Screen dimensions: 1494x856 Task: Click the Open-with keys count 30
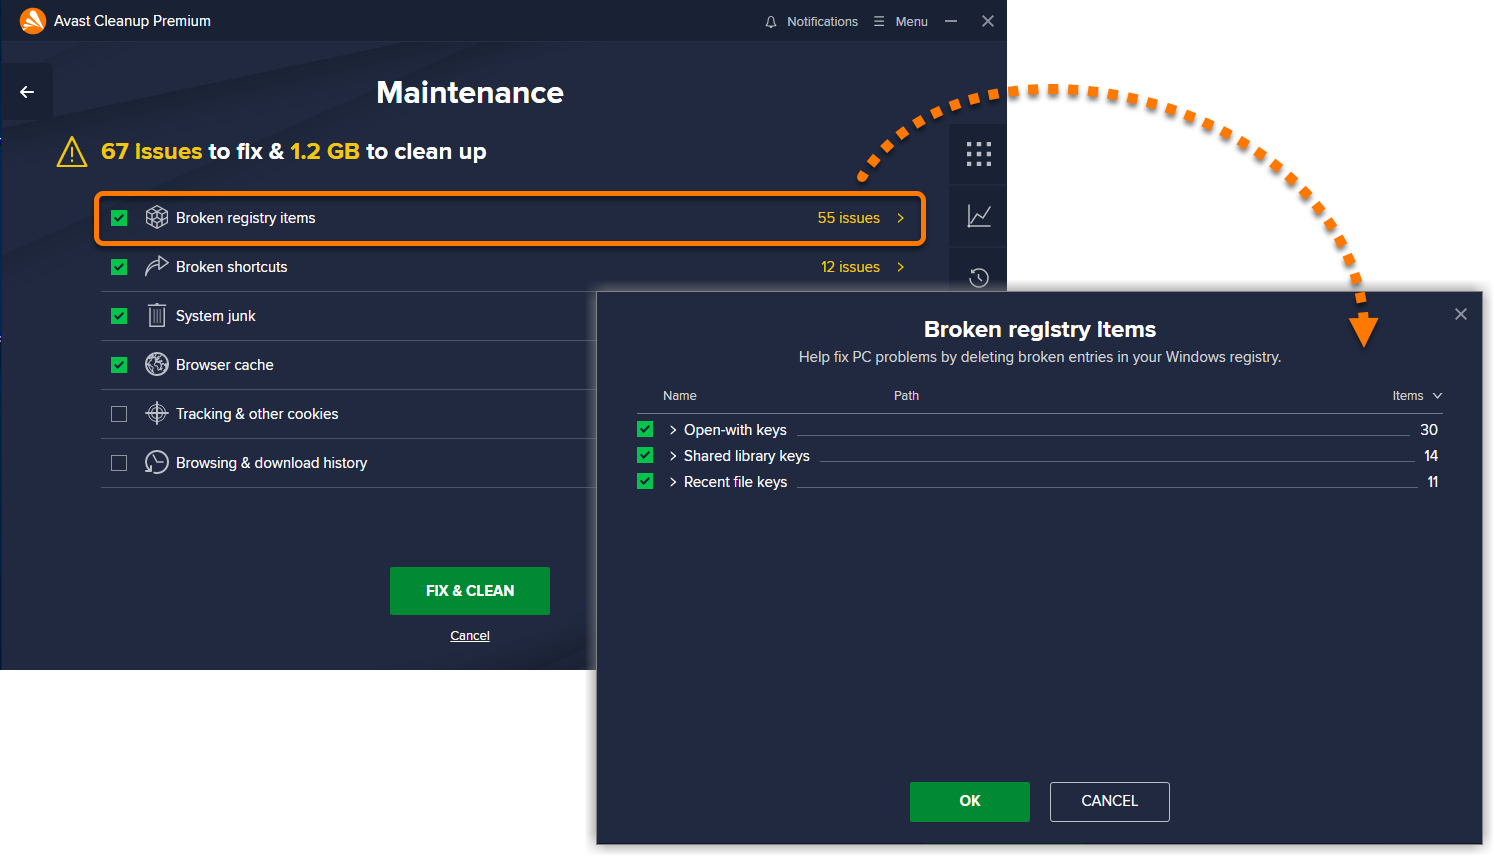(x=1429, y=430)
